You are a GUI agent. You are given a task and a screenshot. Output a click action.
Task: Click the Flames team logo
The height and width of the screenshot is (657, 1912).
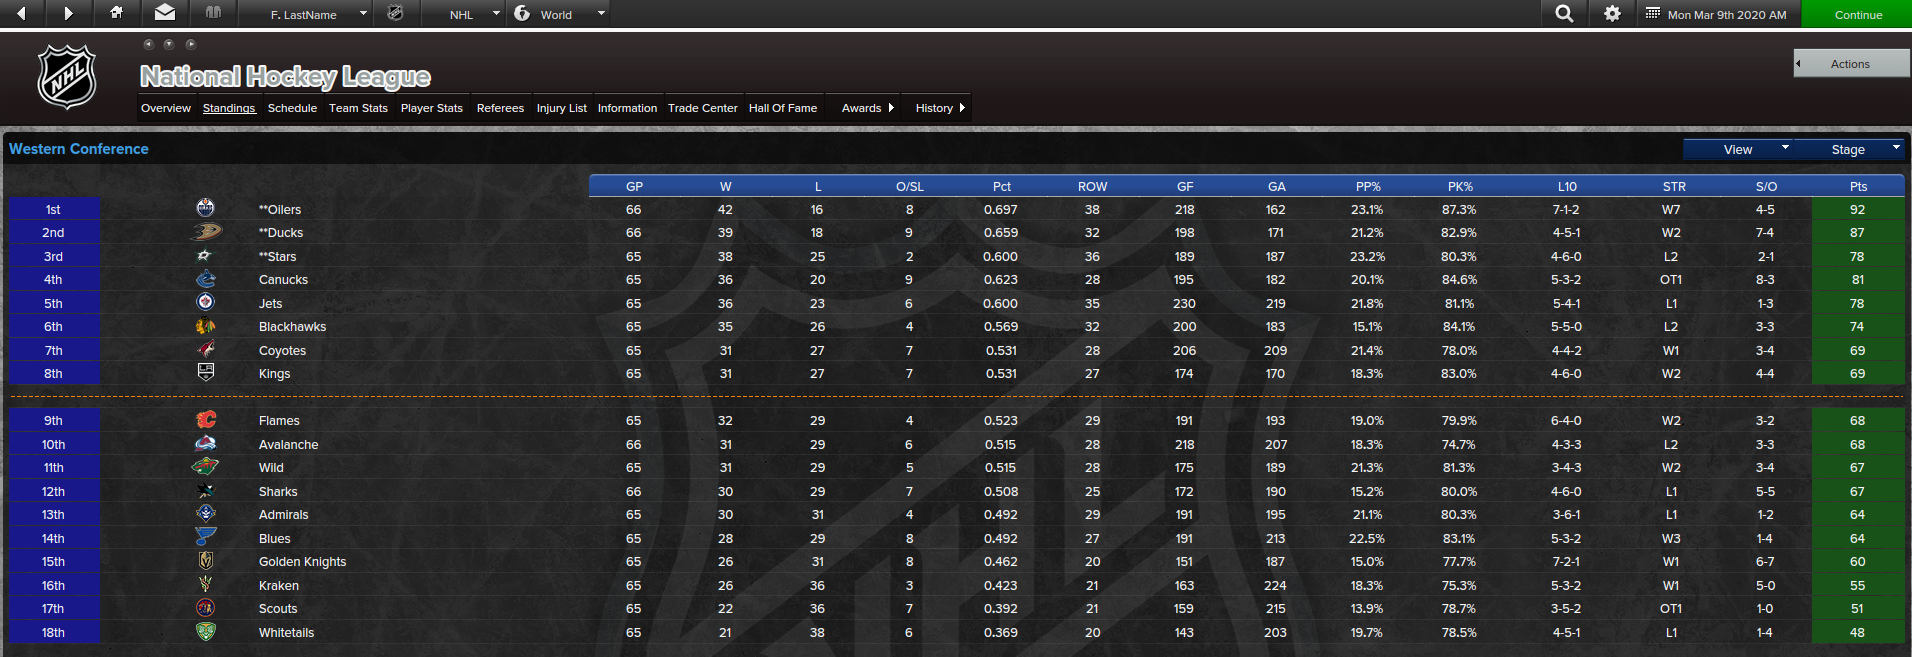click(205, 420)
